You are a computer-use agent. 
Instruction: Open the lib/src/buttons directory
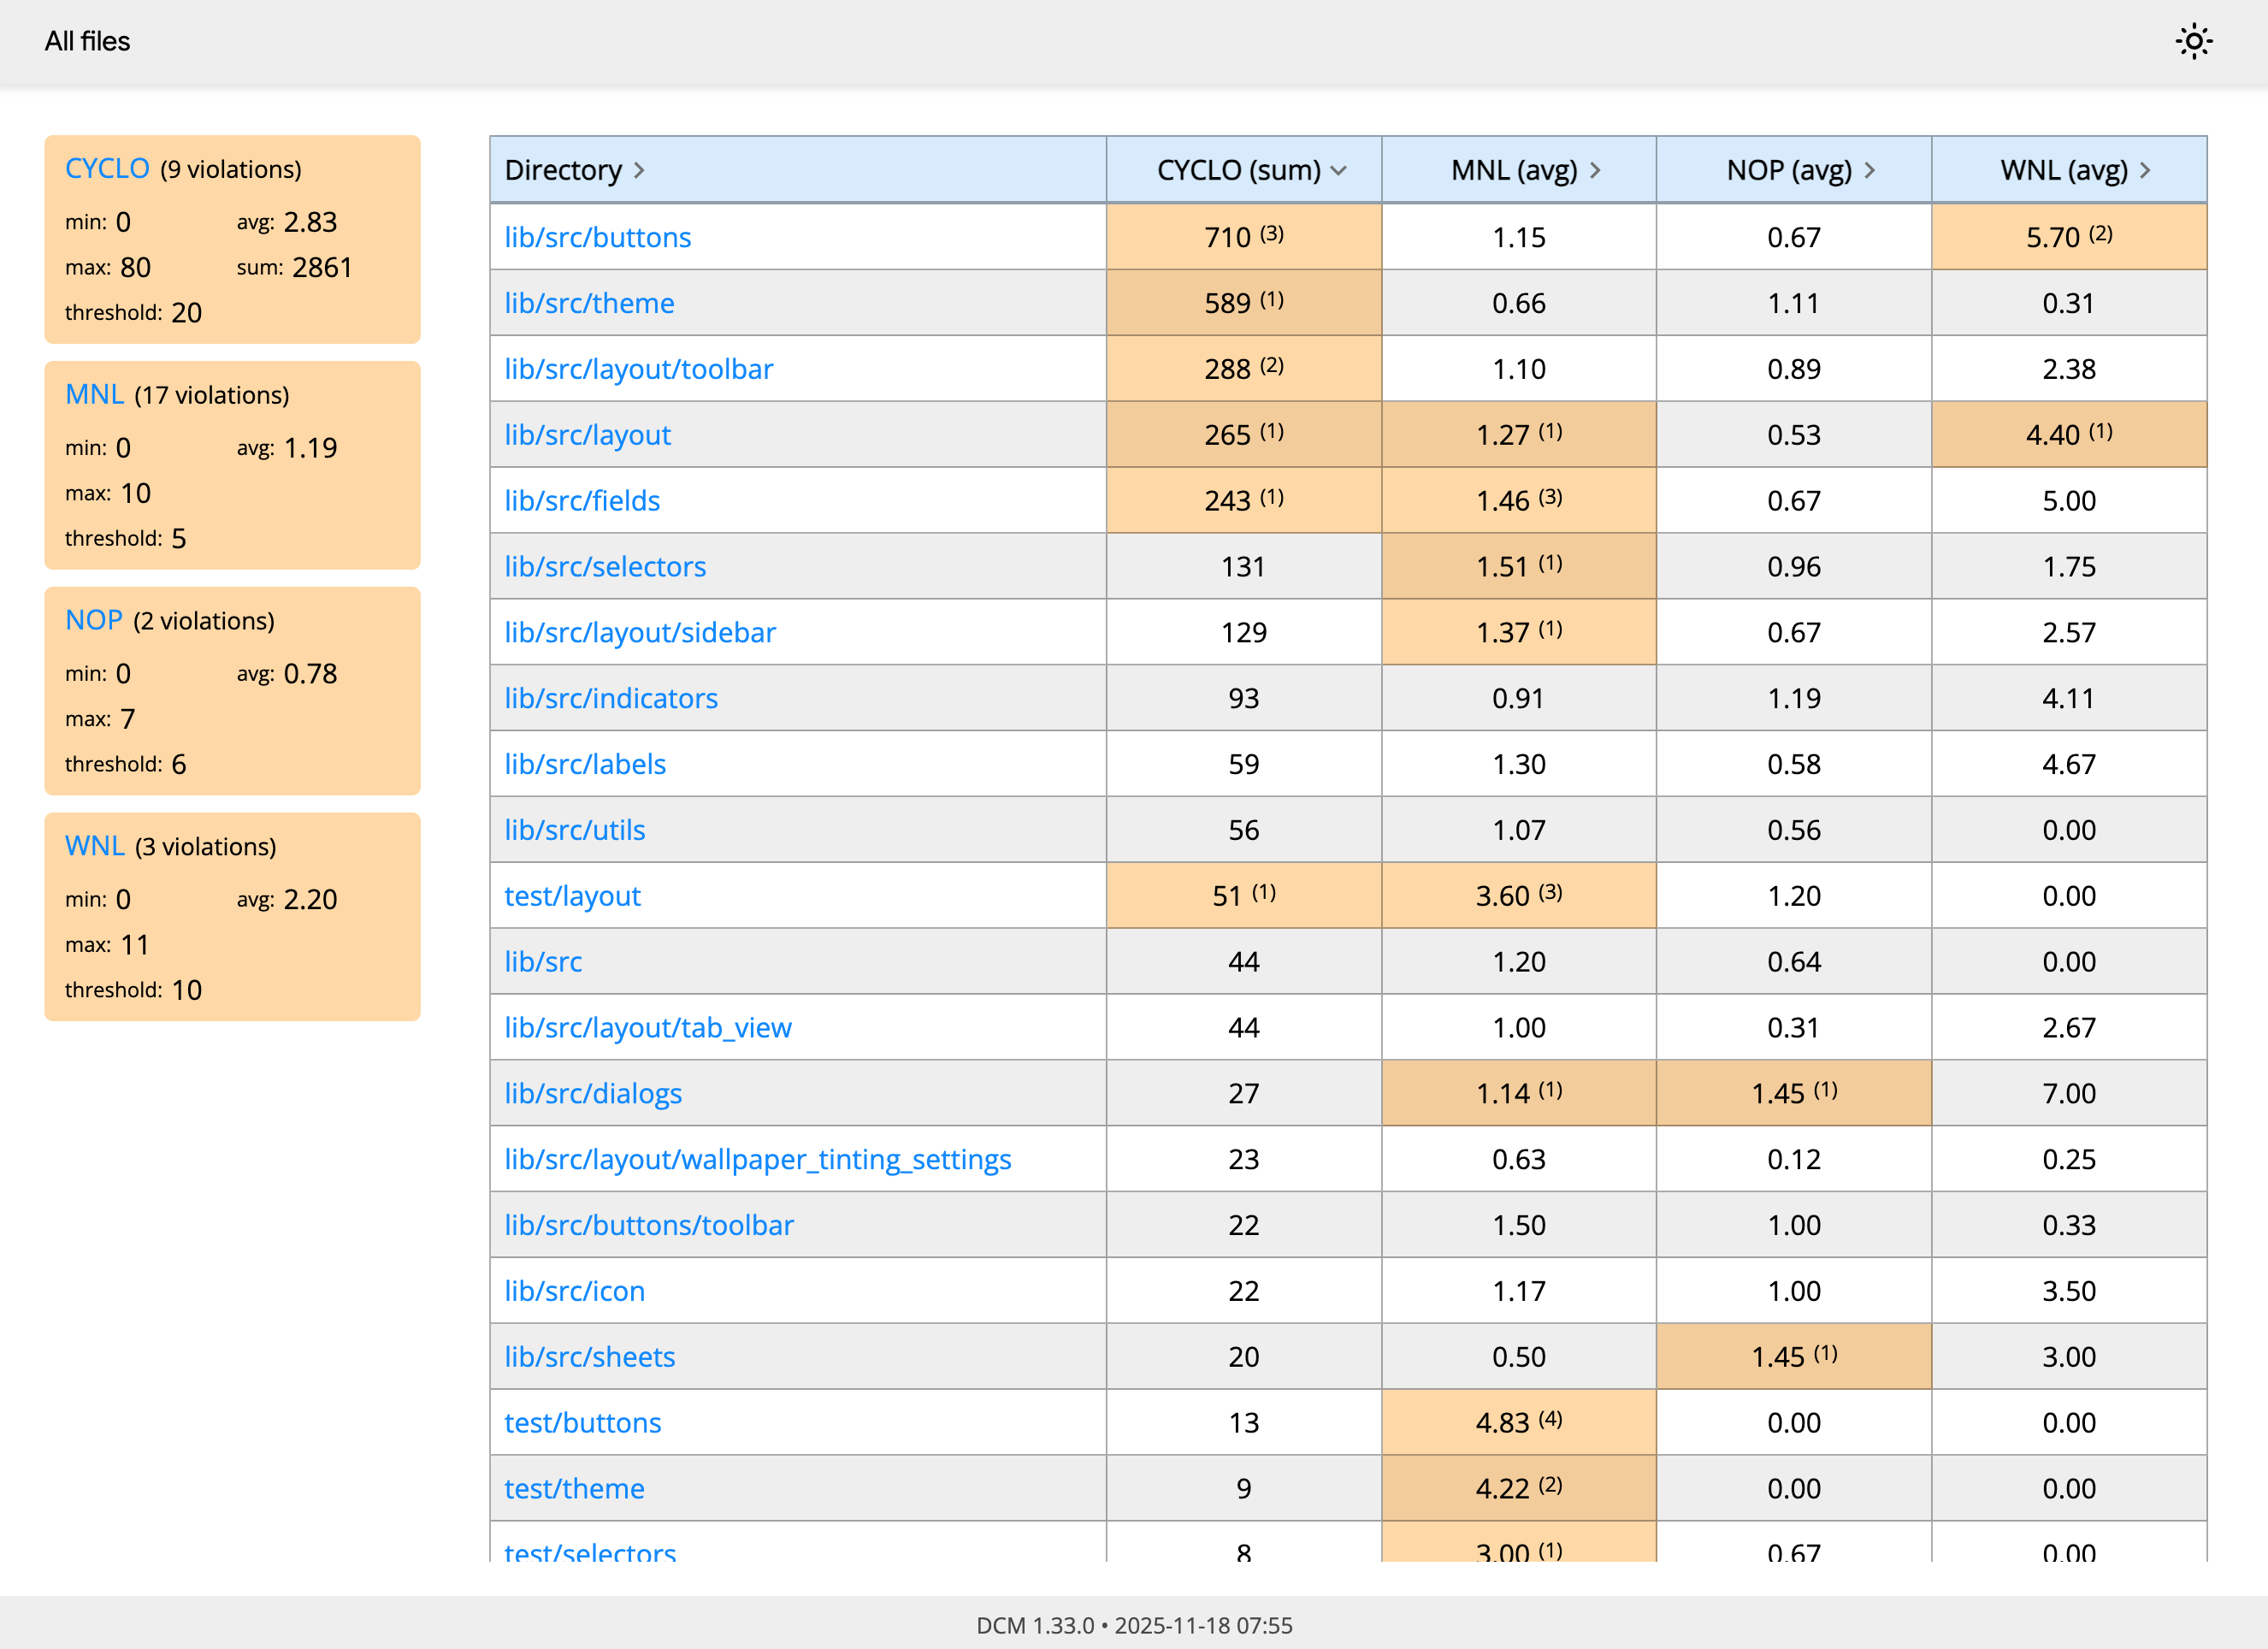click(x=597, y=237)
